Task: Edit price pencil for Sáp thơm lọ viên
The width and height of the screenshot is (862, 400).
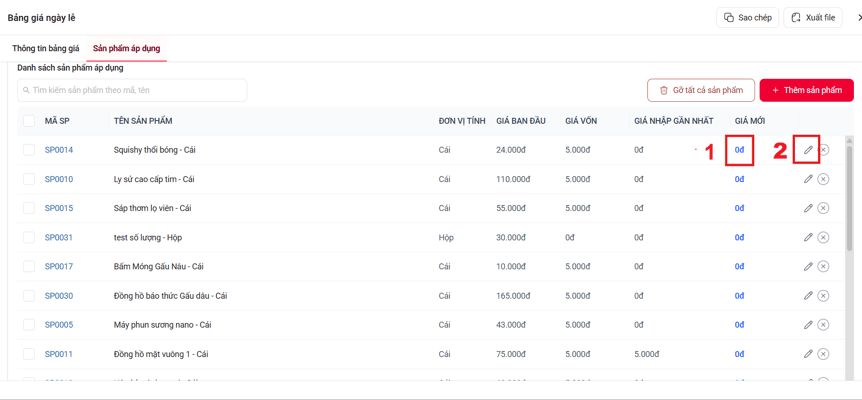Action: coord(808,208)
